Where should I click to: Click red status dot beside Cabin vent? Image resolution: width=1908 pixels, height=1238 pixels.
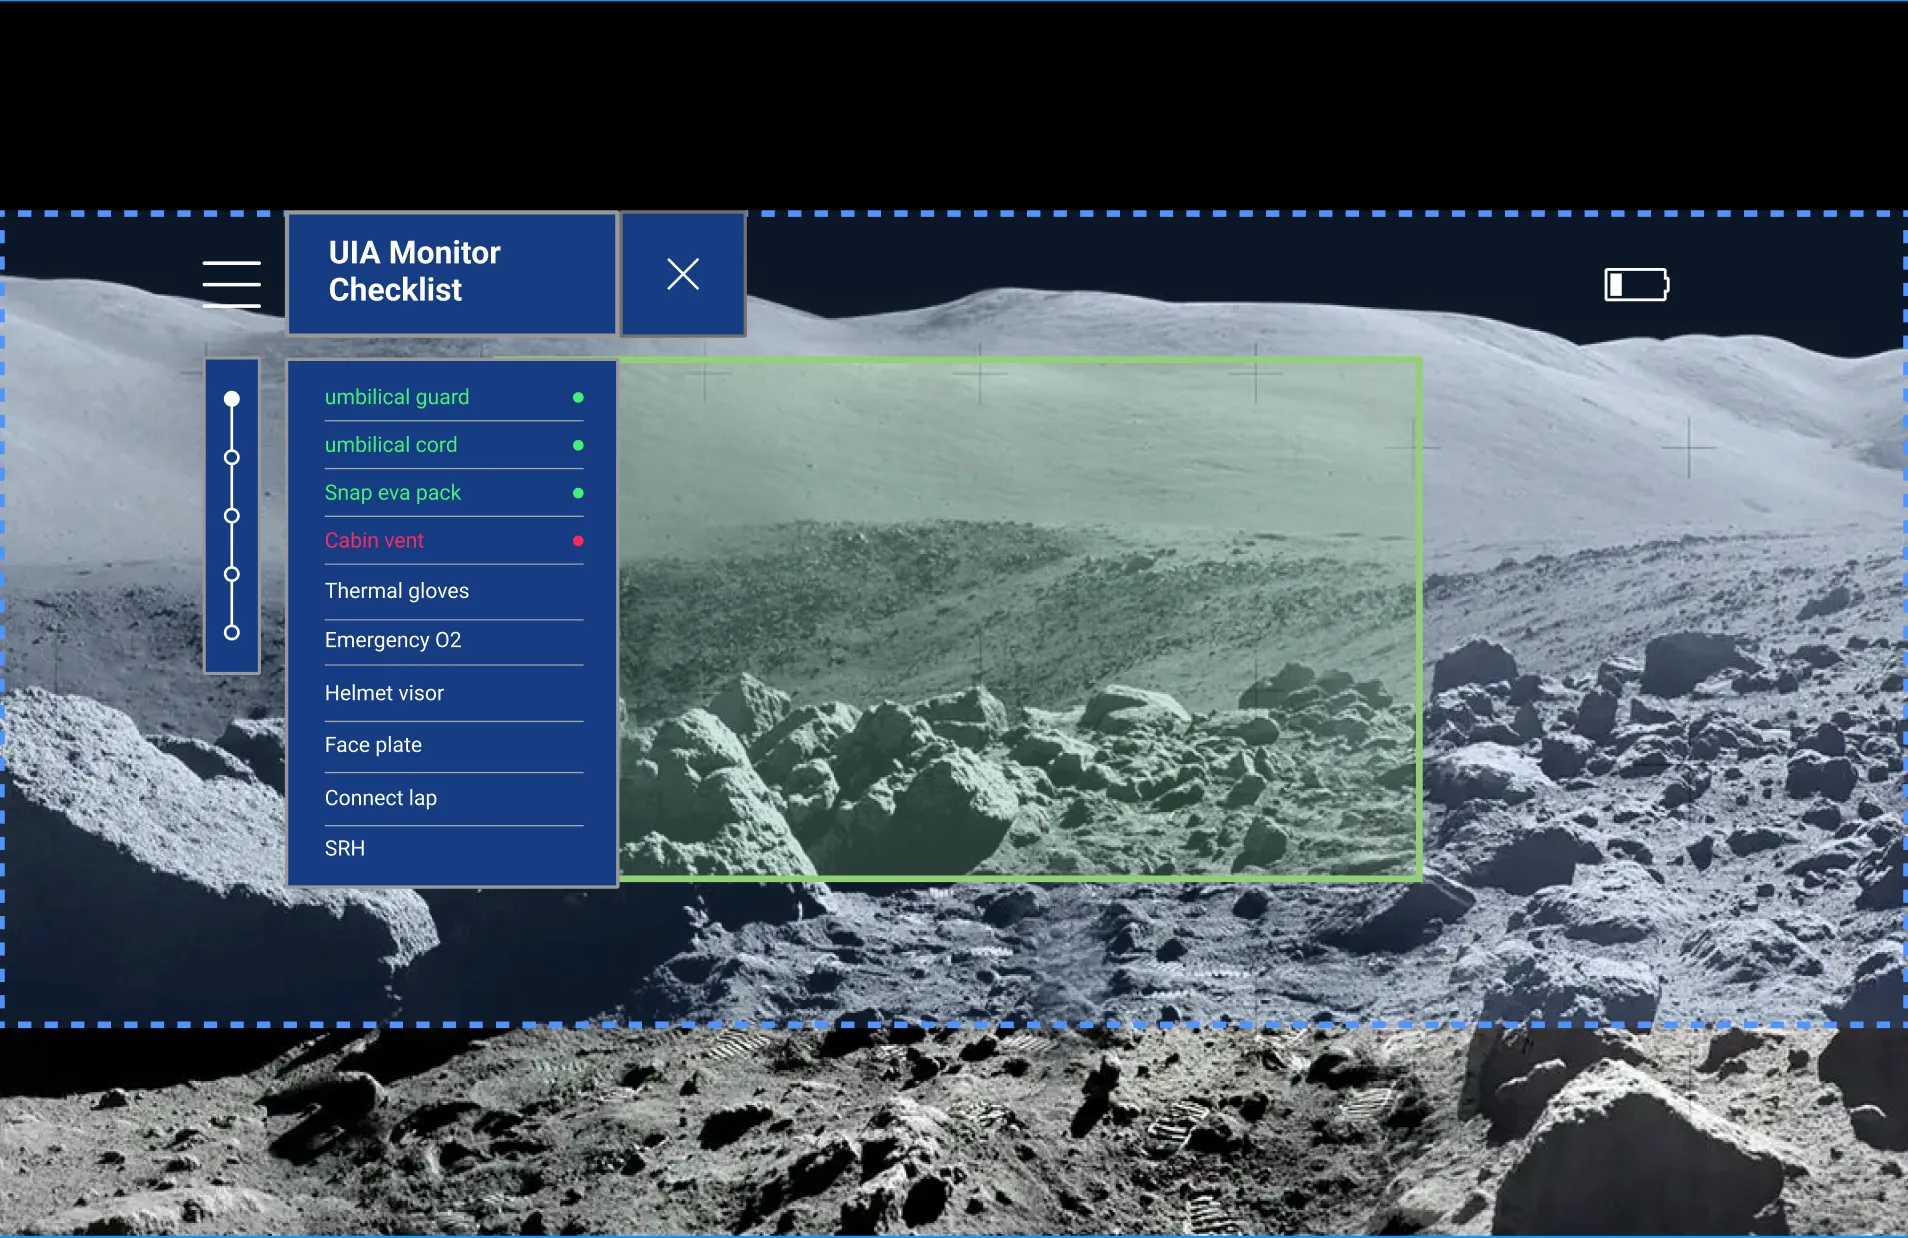(x=578, y=541)
